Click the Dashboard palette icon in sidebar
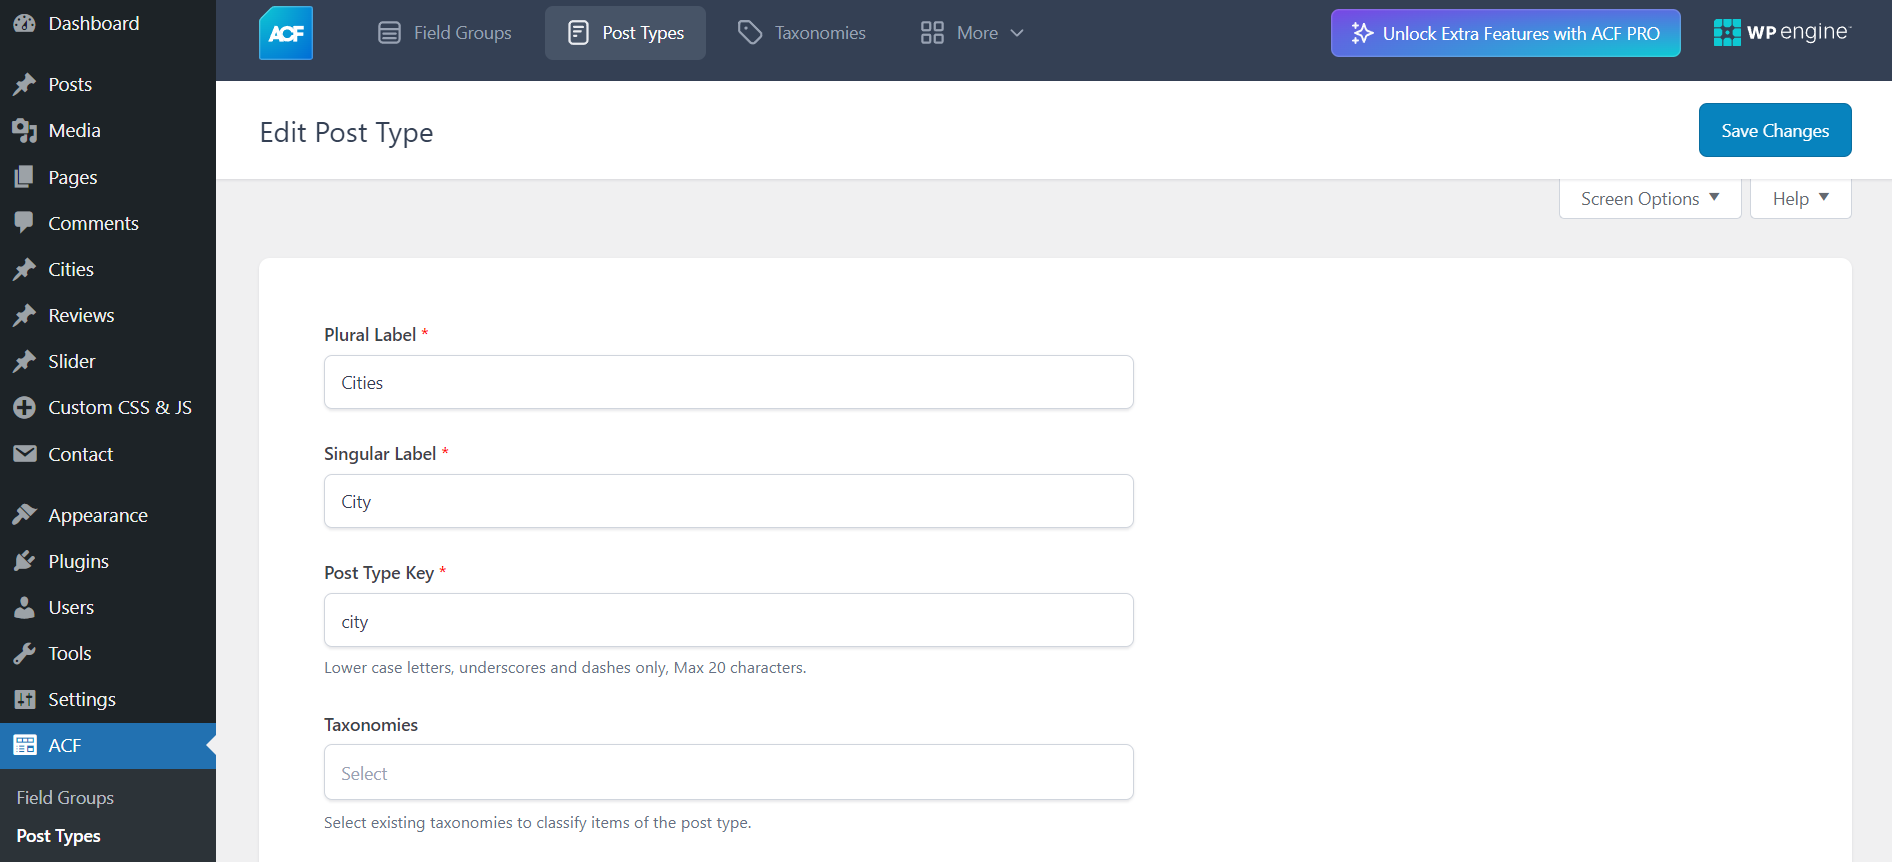The width and height of the screenshot is (1892, 862). click(24, 23)
